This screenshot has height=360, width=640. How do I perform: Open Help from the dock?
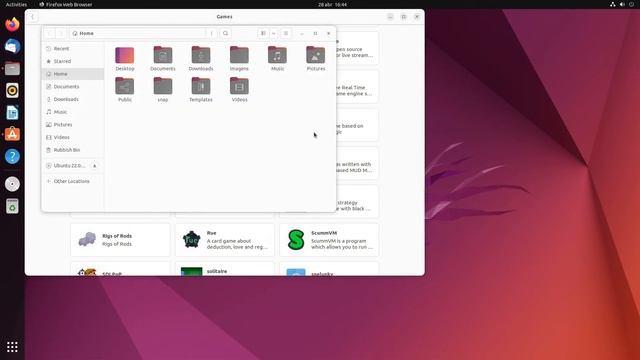(12, 156)
